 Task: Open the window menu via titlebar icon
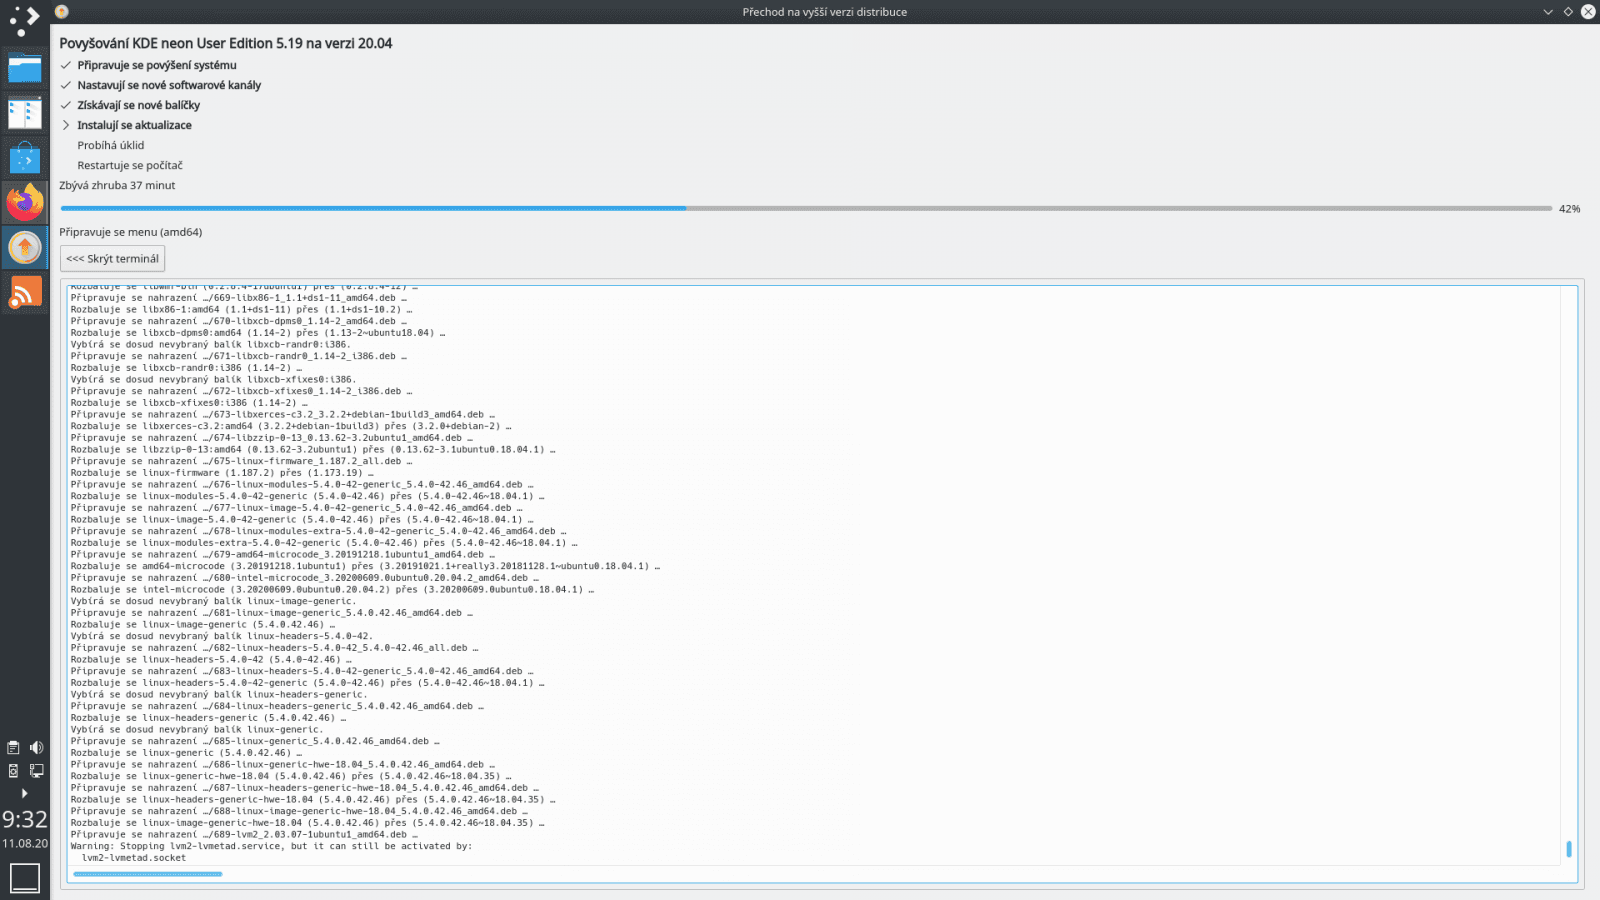[x=63, y=11]
